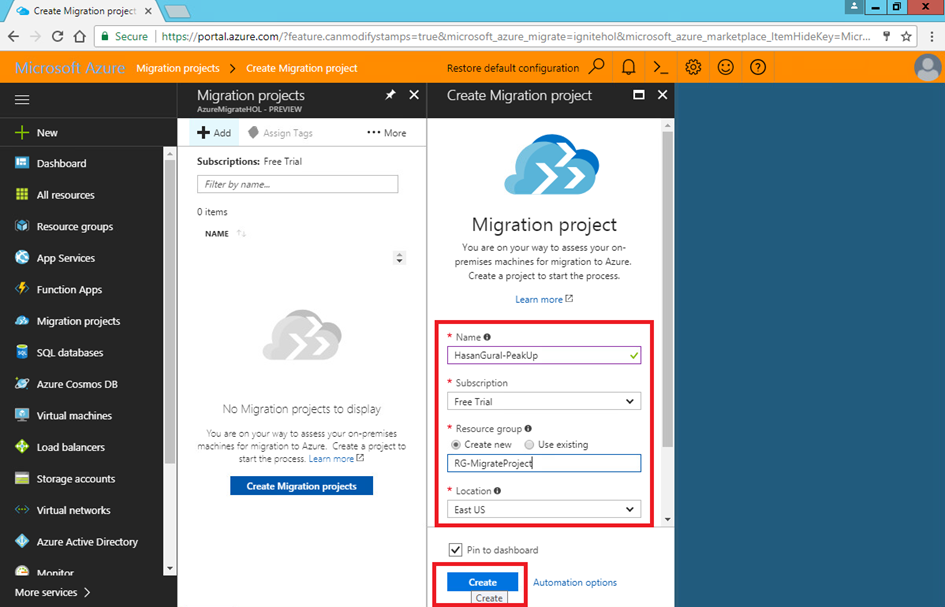Screen dimensions: 945x607
Task: Select the Create Migration project browser tab
Action: tap(84, 11)
